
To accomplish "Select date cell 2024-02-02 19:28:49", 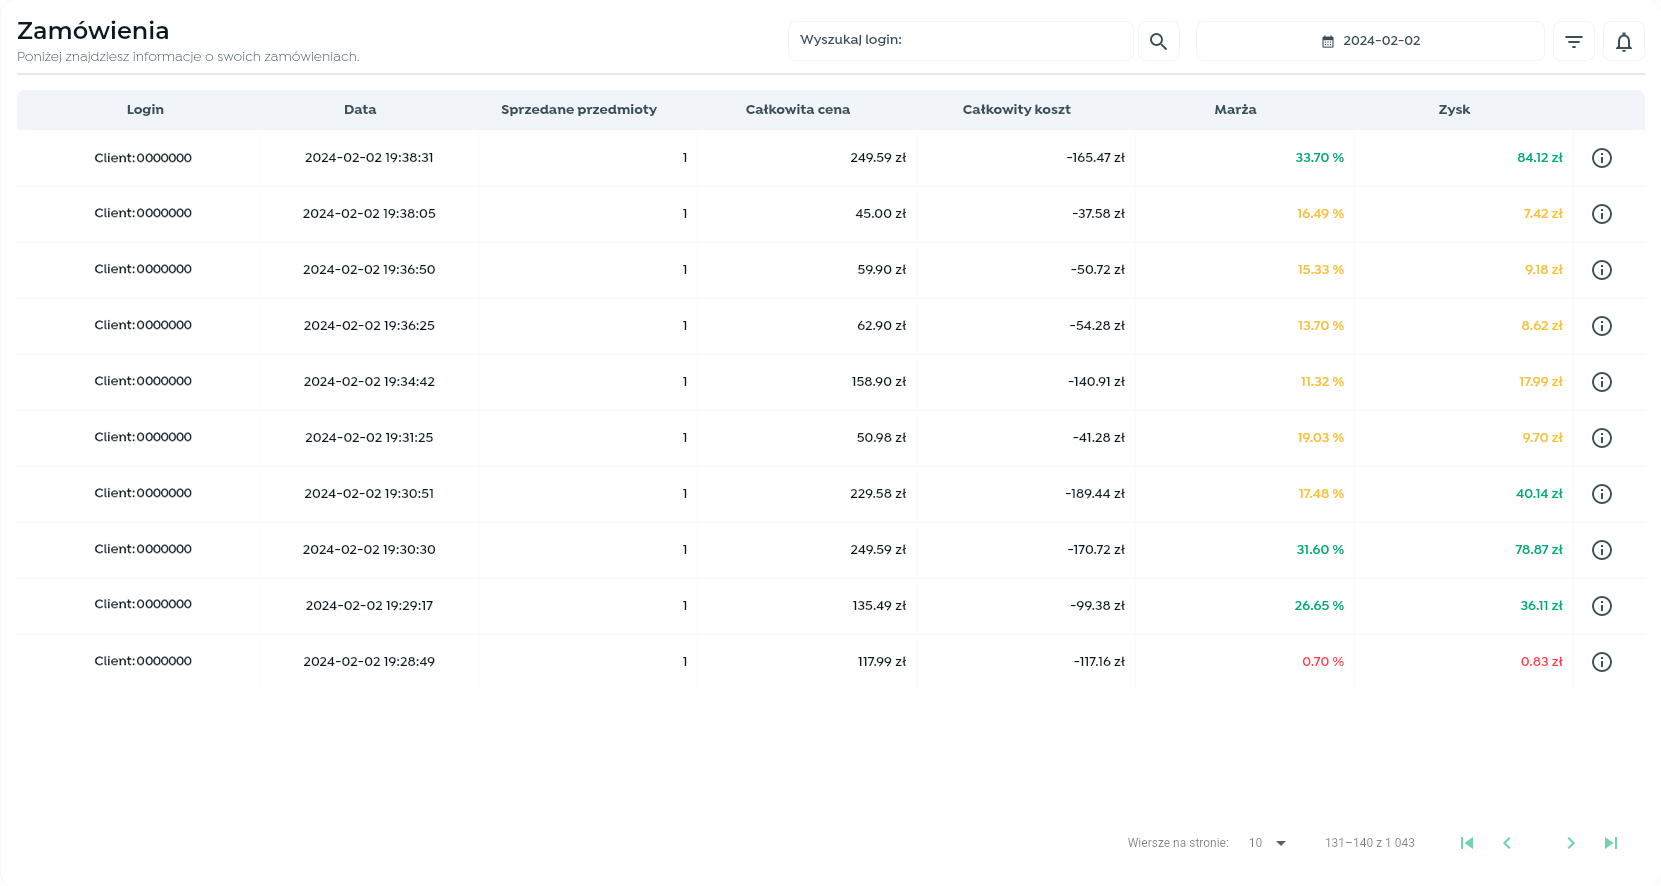I will click(x=369, y=662).
